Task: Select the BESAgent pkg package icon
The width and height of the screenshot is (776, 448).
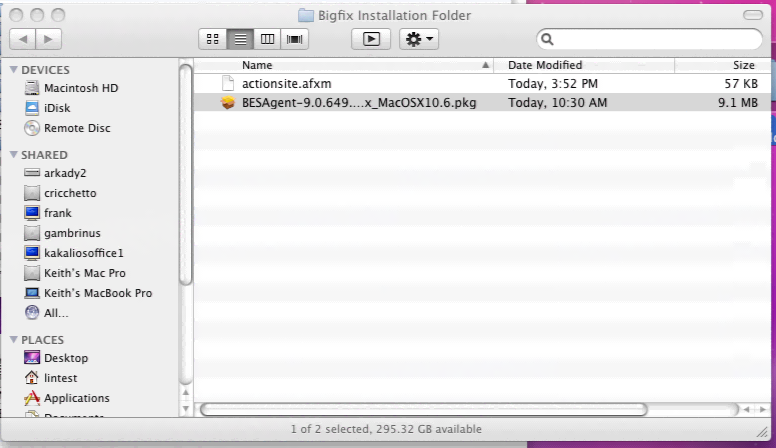Action: (228, 102)
